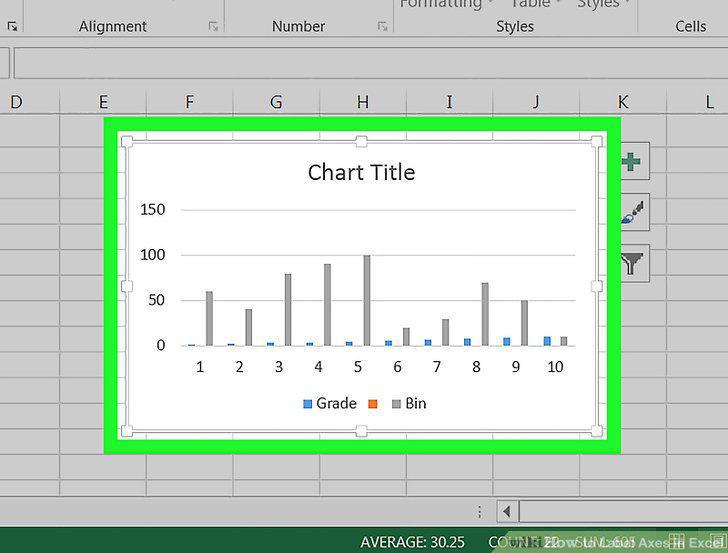
Task: Open Chart Elements plus button
Action: [634, 162]
